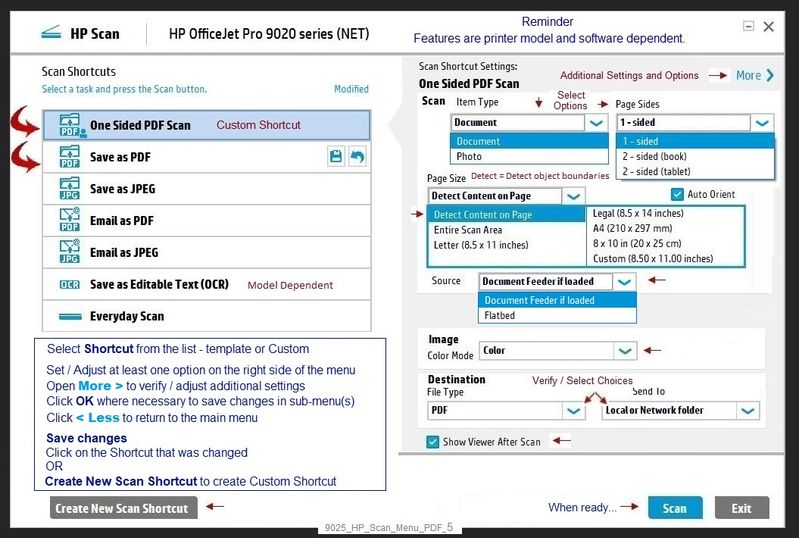Select the Email as JPEG shortcut

point(206,252)
